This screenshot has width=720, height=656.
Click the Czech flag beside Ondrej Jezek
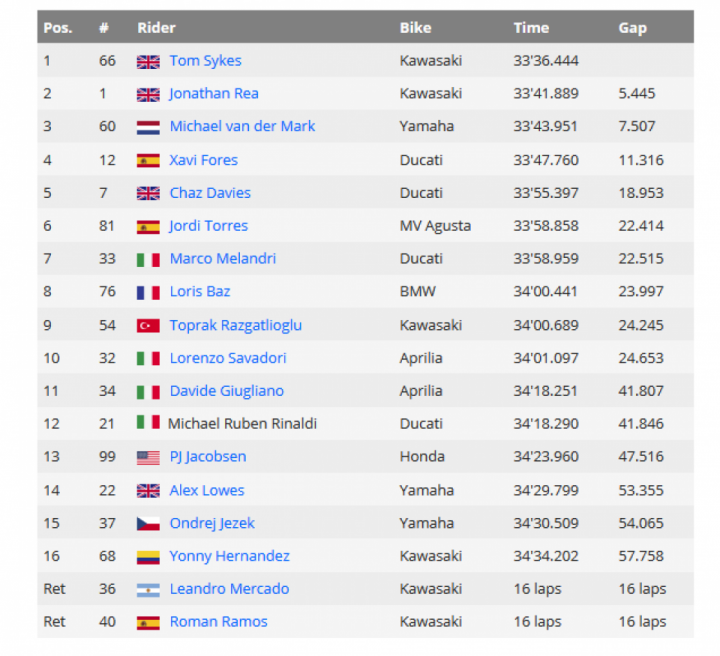(148, 524)
